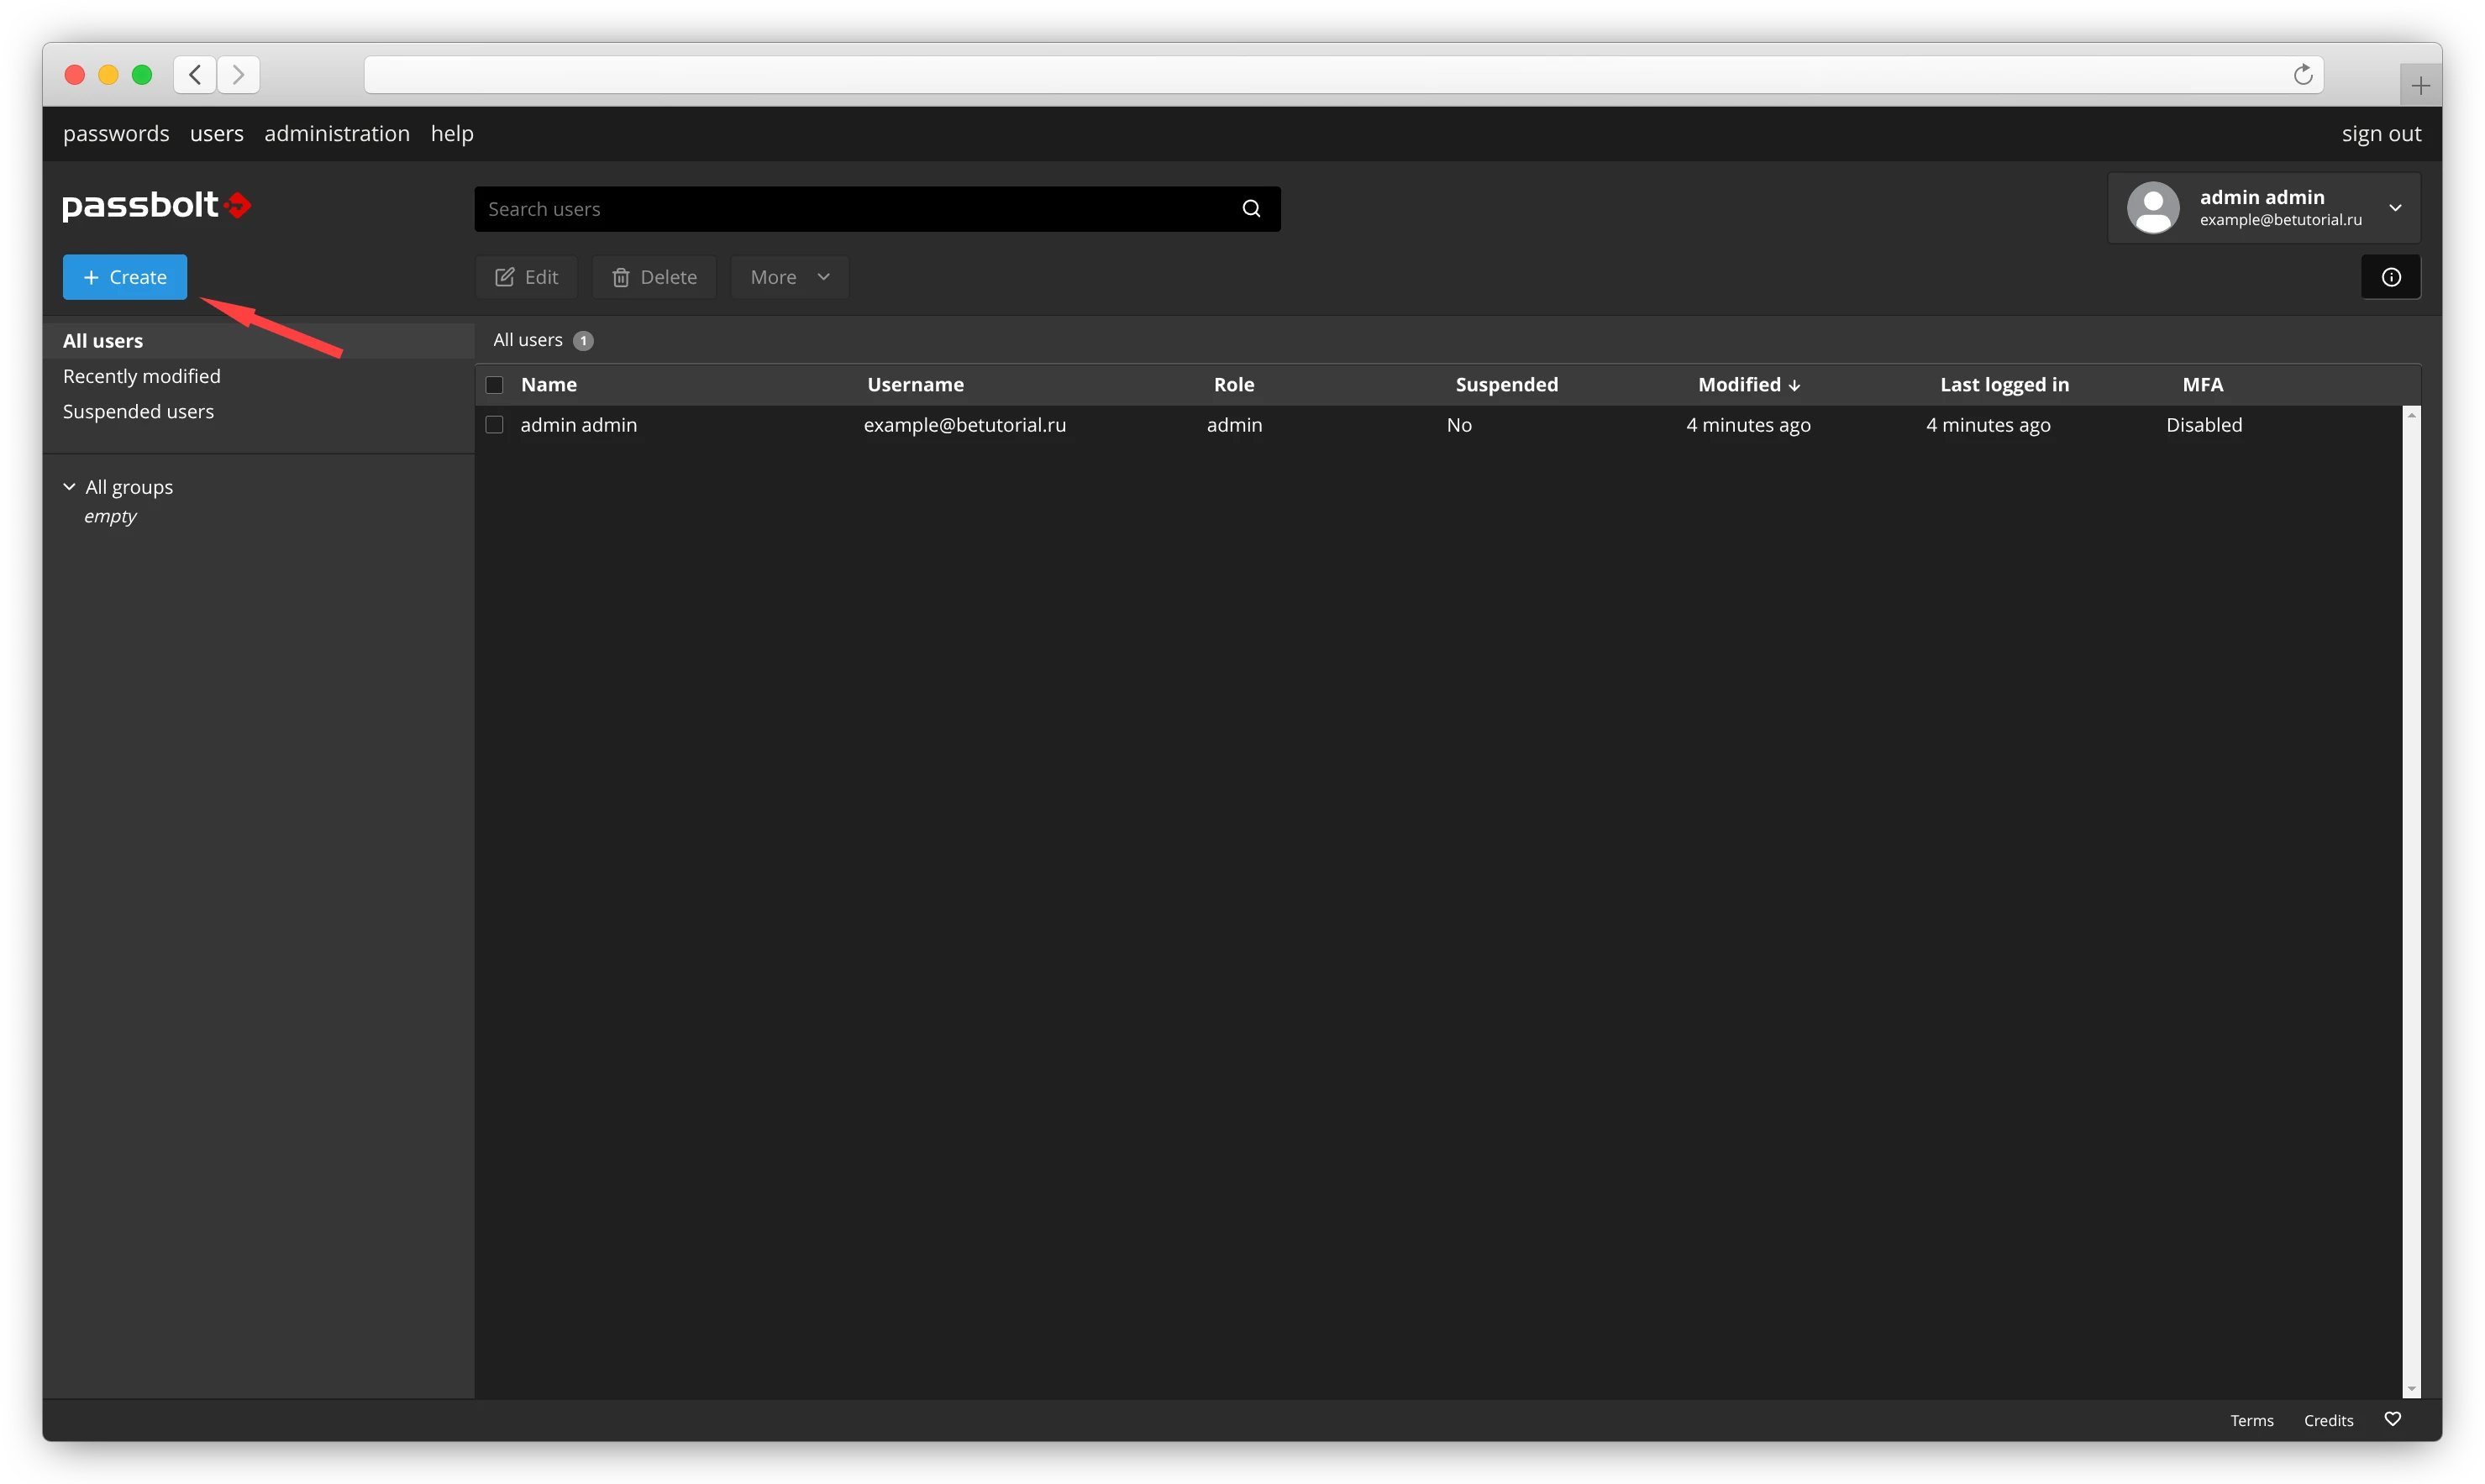The width and height of the screenshot is (2485, 1484).
Task: Go back with browser back arrow
Action: click(x=196, y=75)
